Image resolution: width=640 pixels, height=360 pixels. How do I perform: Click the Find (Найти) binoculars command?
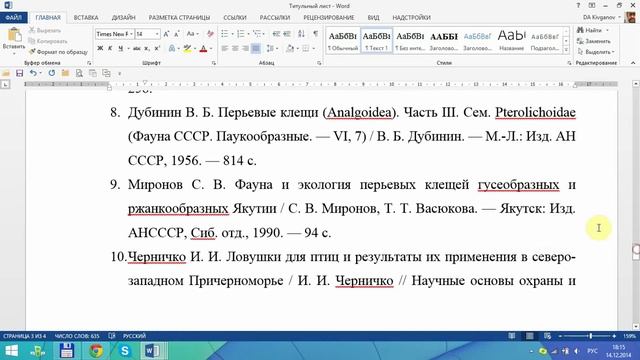click(589, 31)
